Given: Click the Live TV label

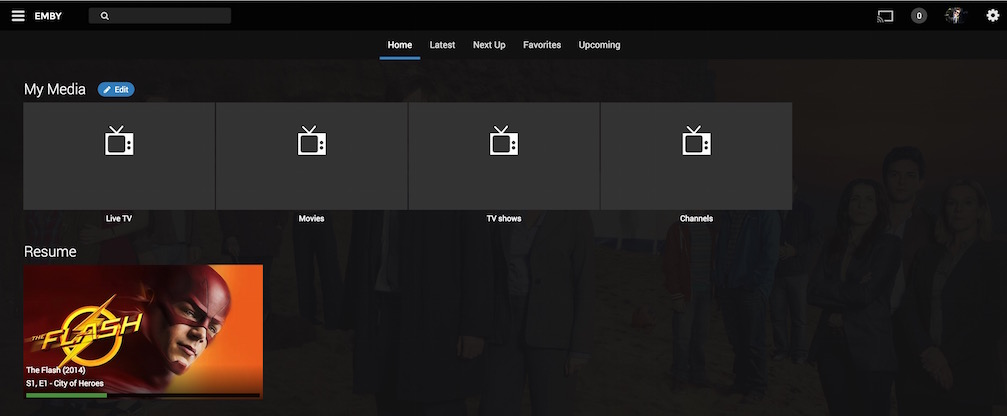Looking at the screenshot, I should coord(119,218).
